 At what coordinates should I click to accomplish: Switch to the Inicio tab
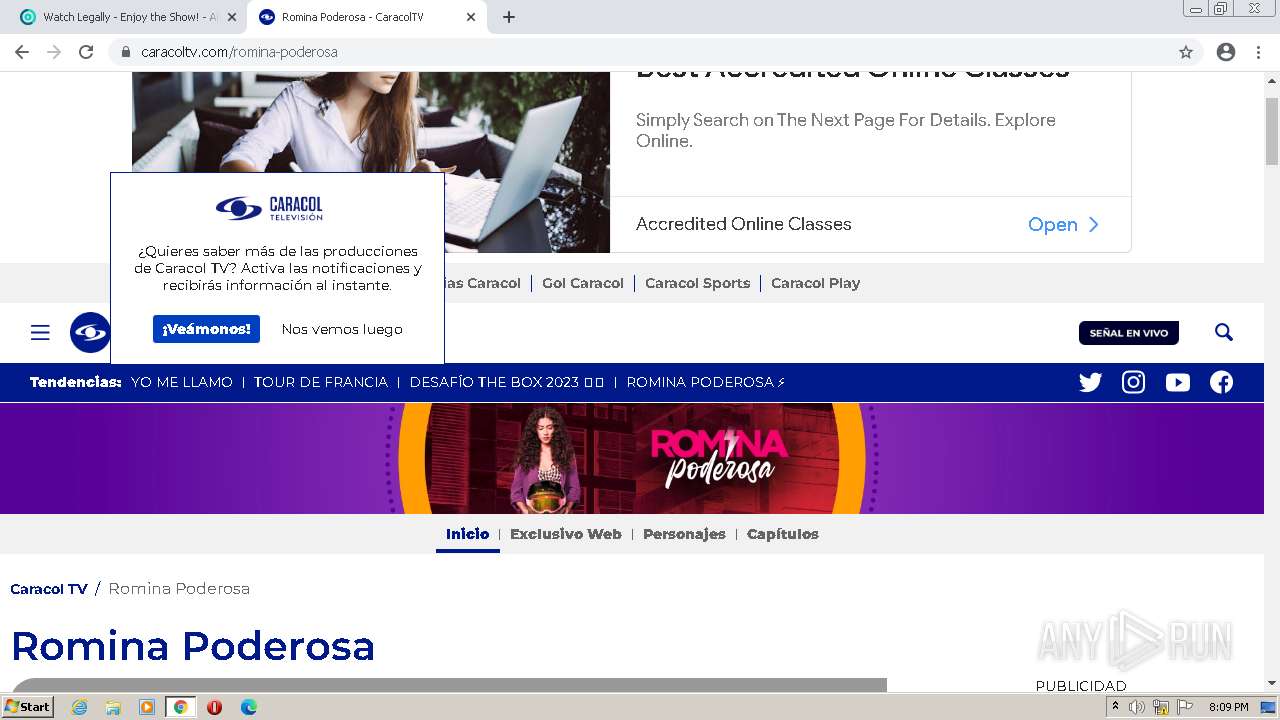click(x=467, y=534)
